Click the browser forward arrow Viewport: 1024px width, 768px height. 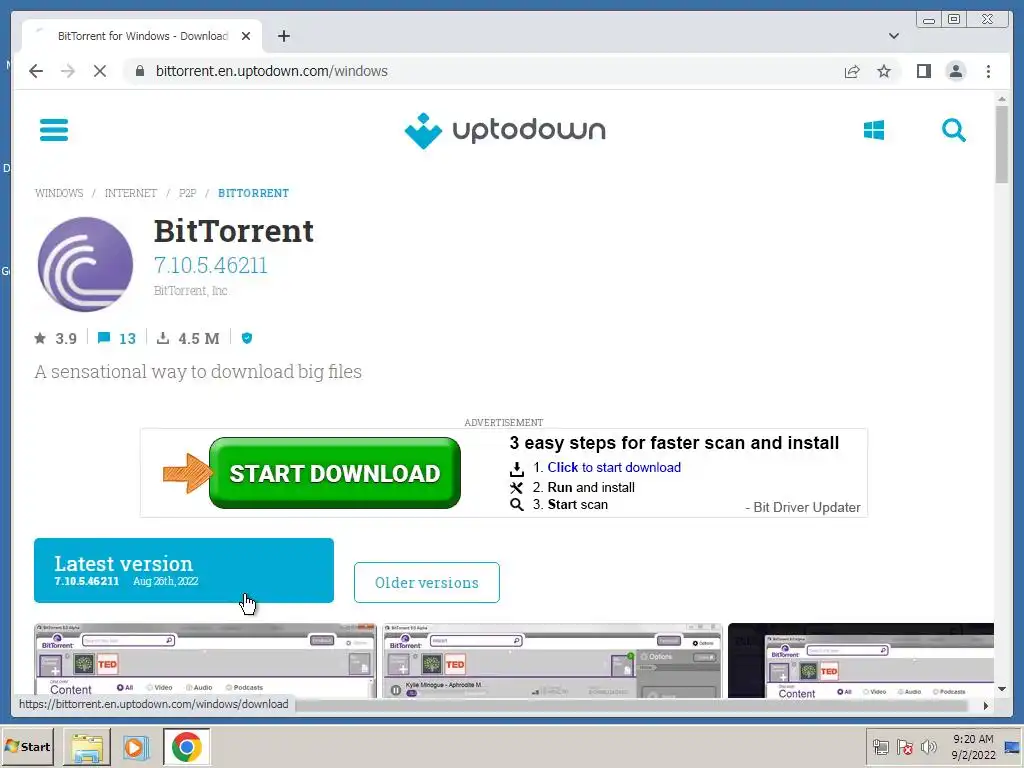68,71
